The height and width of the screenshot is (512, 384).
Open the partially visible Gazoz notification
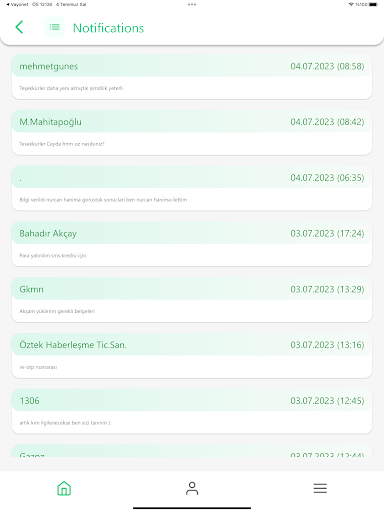pos(192,451)
